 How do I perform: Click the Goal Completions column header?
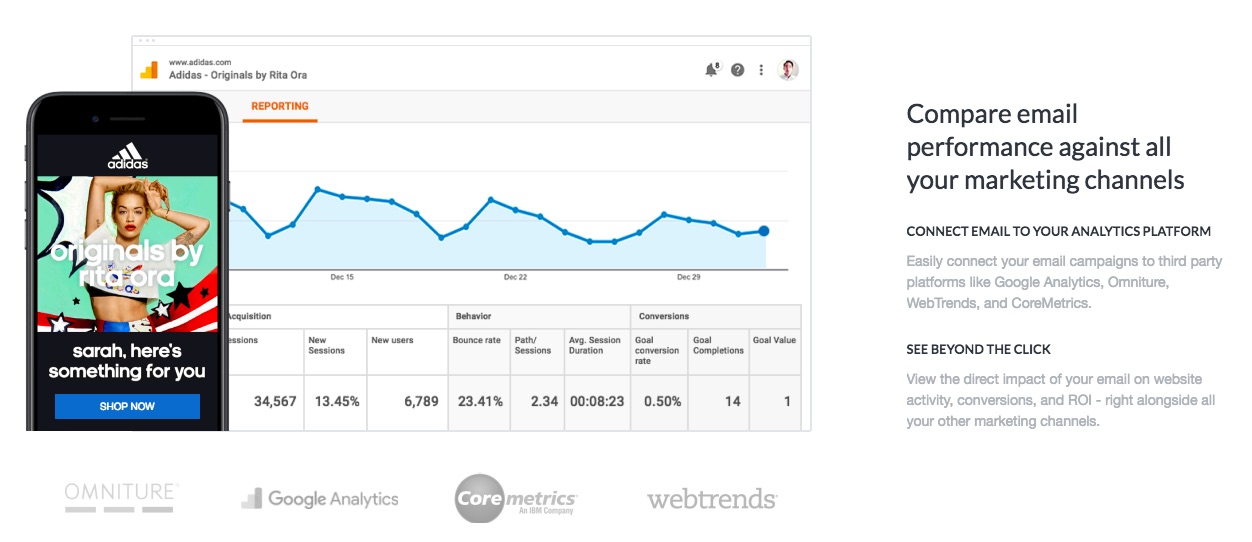[718, 345]
